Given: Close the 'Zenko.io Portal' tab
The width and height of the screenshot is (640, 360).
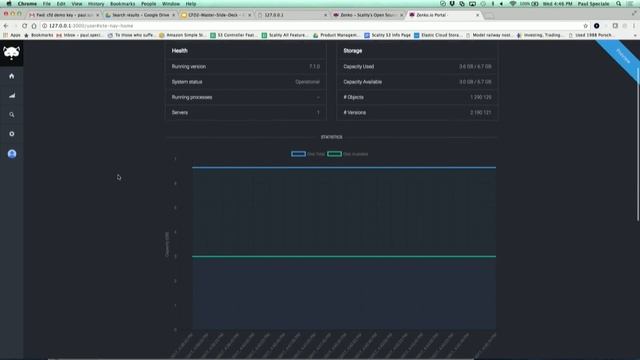Looking at the screenshot, I should coord(478,15).
